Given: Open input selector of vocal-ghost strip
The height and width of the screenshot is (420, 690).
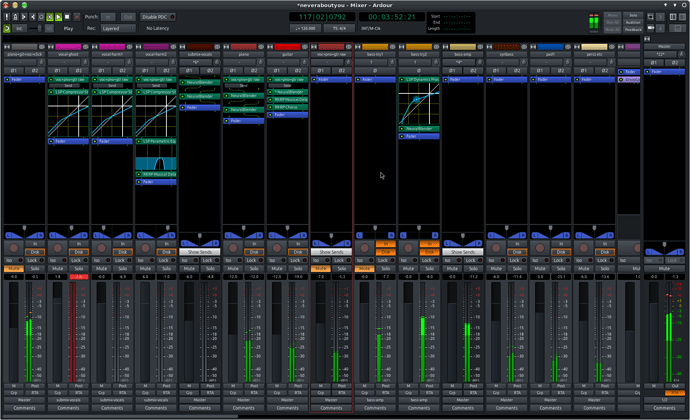Looking at the screenshot, I should pos(64,62).
